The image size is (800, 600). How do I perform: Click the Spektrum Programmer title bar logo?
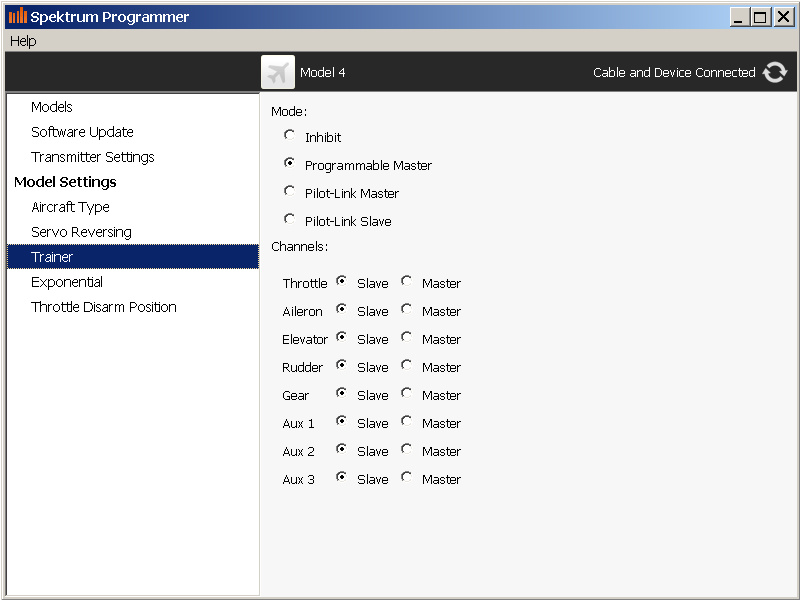[17, 16]
